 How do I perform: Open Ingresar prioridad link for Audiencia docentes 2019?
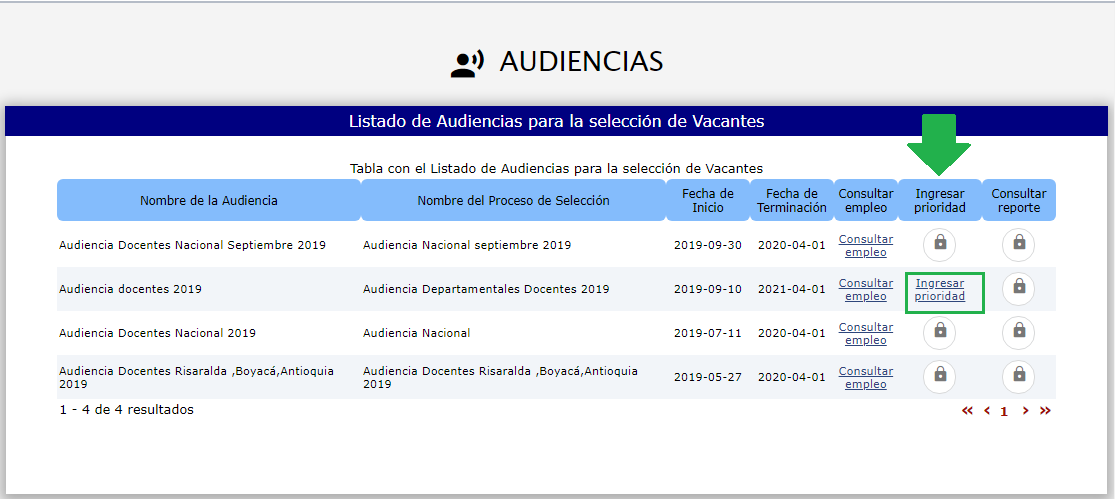pos(940,290)
